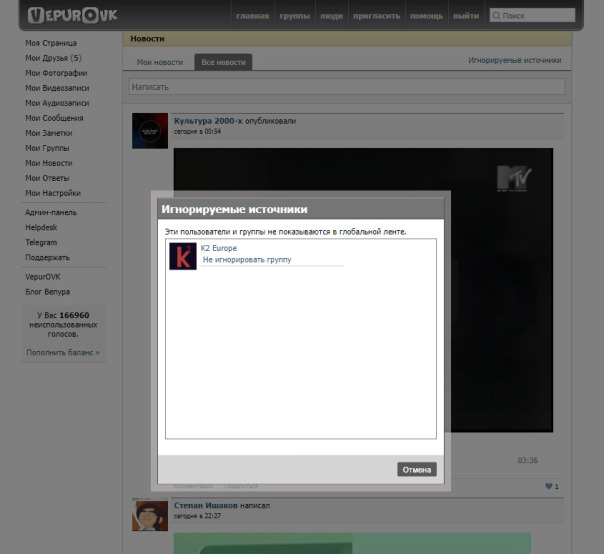The height and width of the screenshot is (554, 604).
Task: Click Пополнить баланс link
Action: click(63, 352)
